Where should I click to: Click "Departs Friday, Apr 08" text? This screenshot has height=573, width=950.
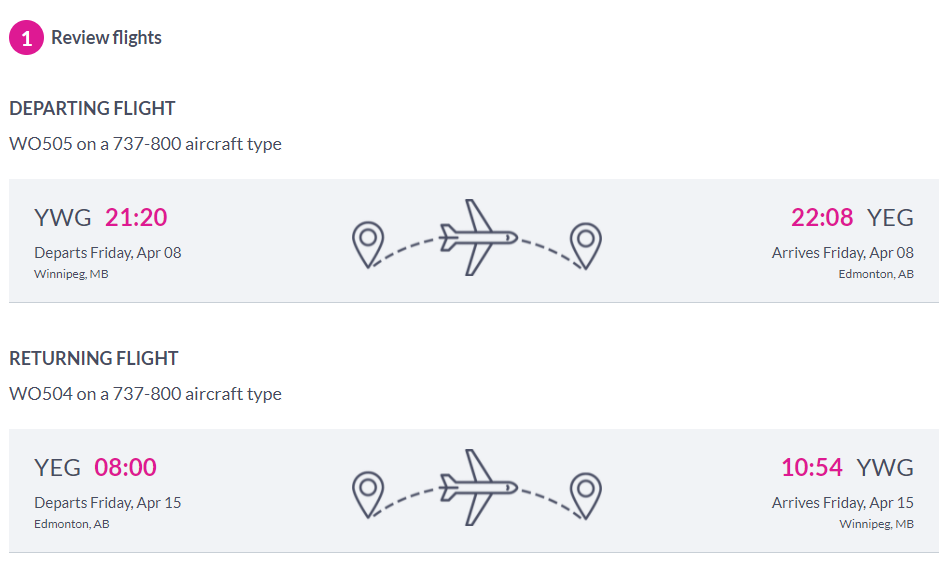click(108, 252)
